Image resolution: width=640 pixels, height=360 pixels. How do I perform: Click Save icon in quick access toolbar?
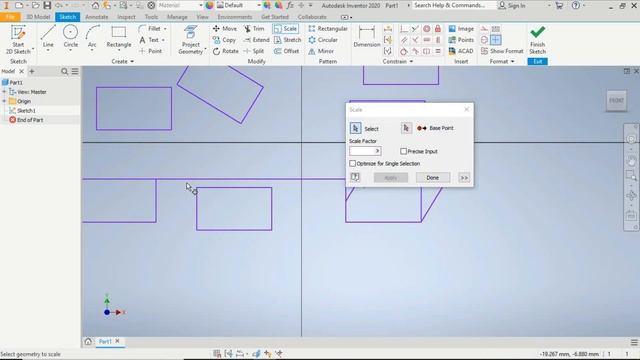47,5
